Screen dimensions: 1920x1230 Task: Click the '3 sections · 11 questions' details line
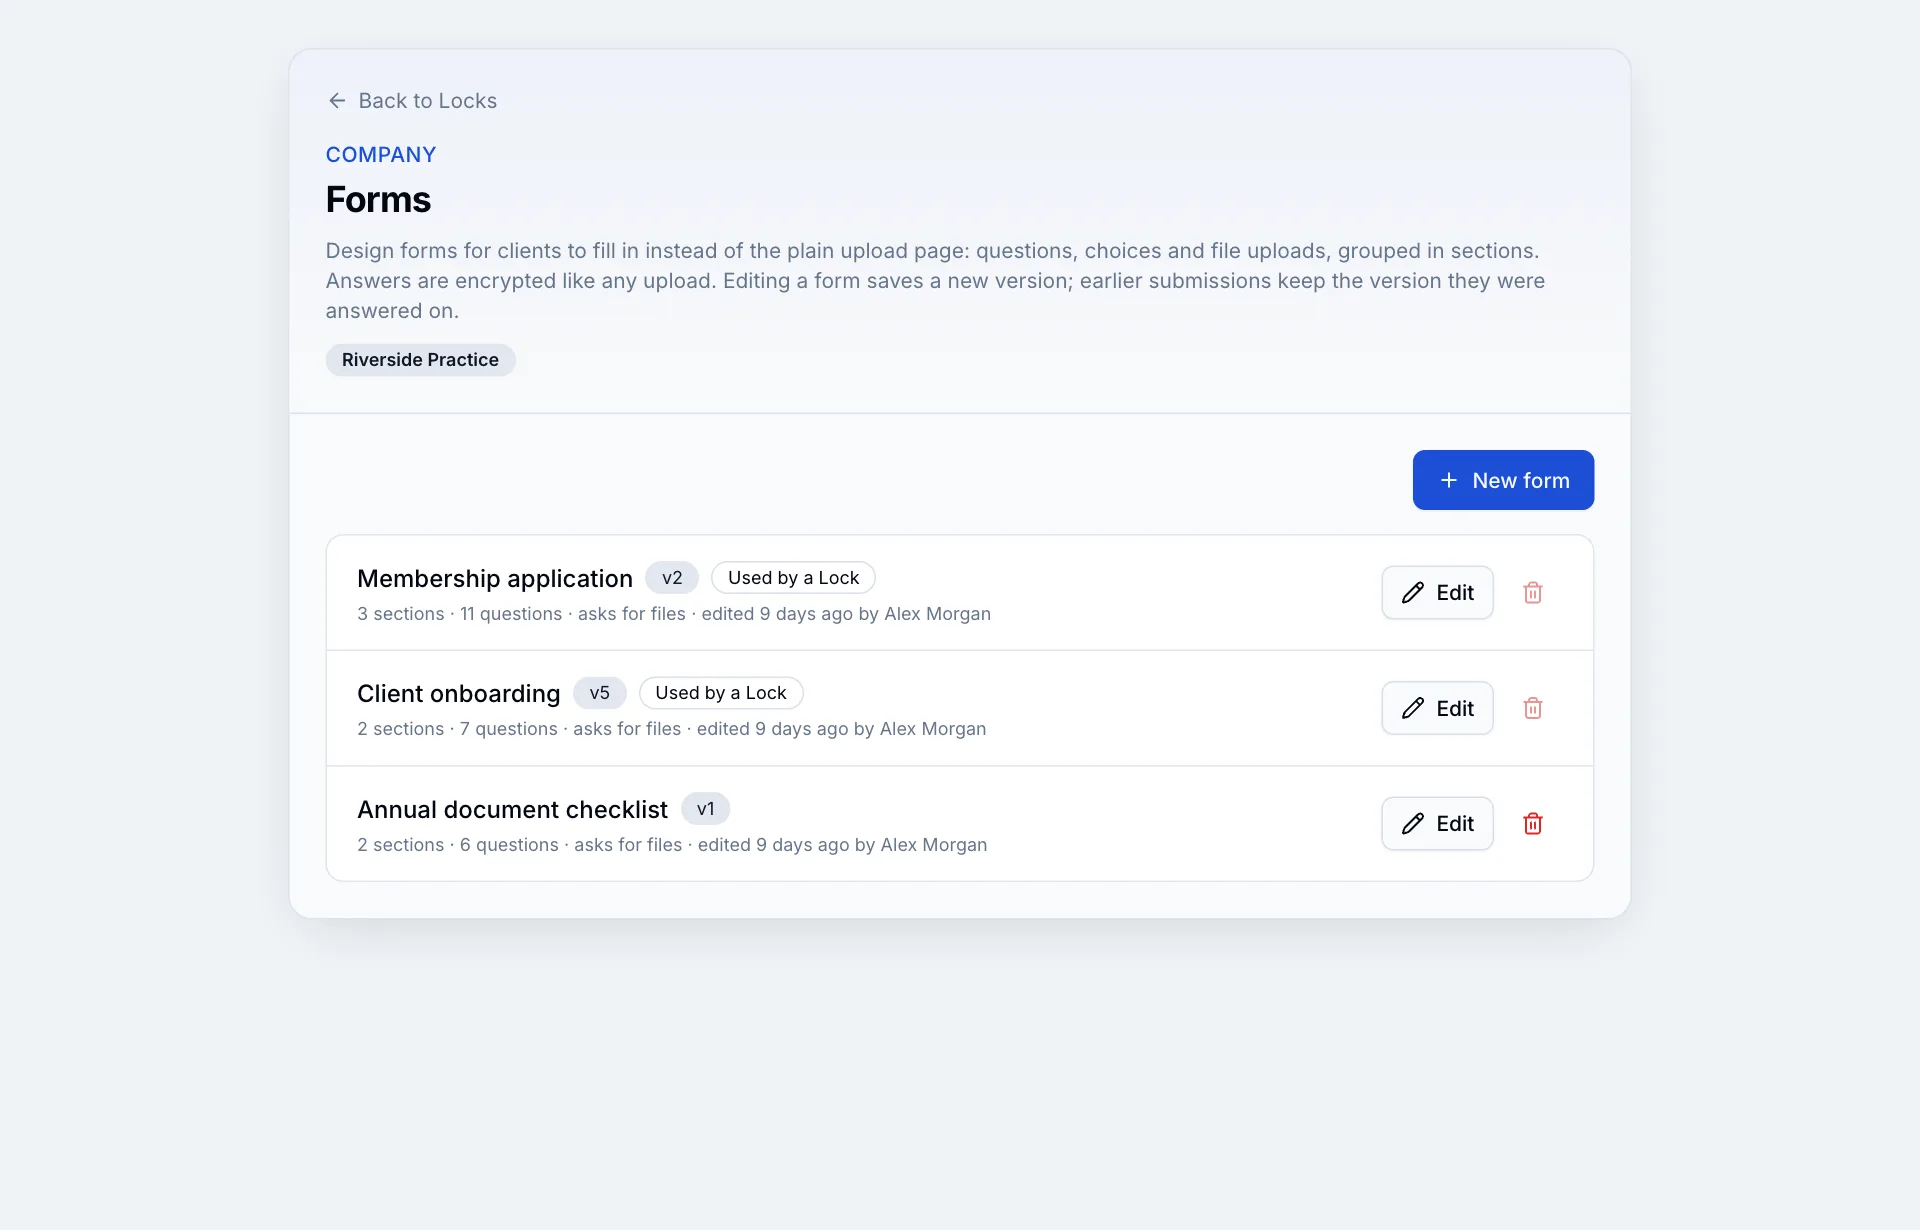point(674,614)
